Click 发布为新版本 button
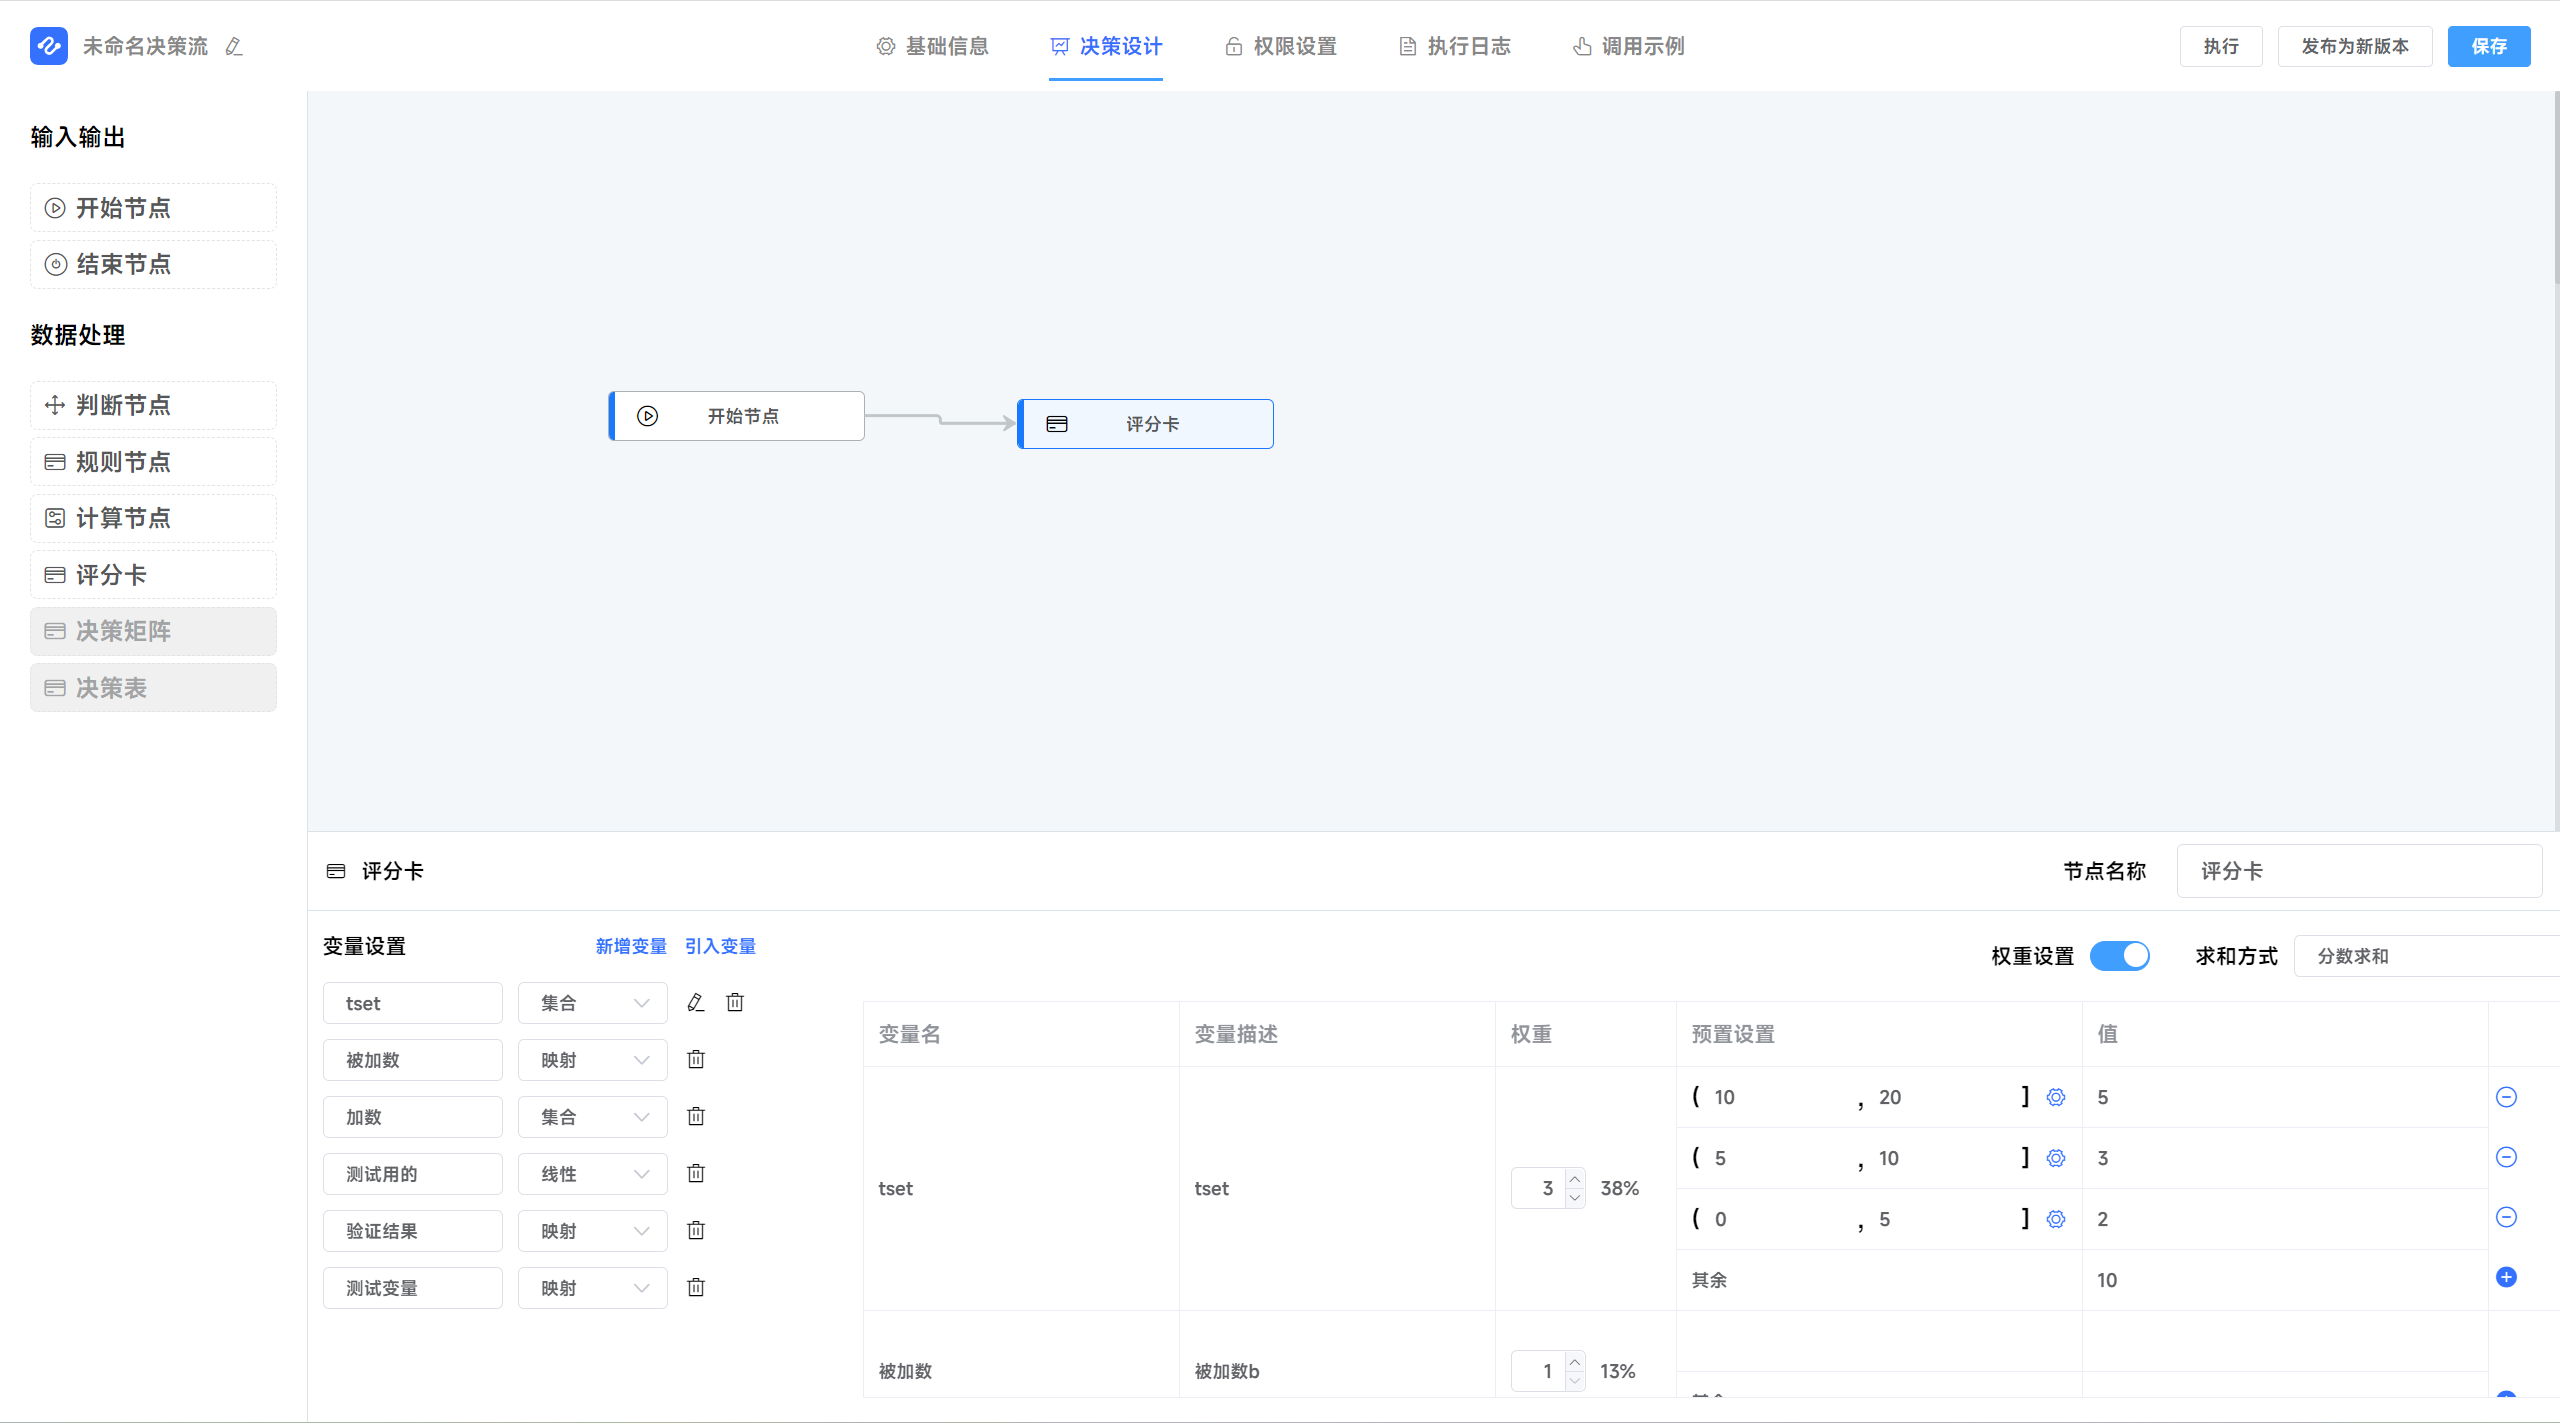Image resolution: width=2560 pixels, height=1423 pixels. coord(2355,46)
